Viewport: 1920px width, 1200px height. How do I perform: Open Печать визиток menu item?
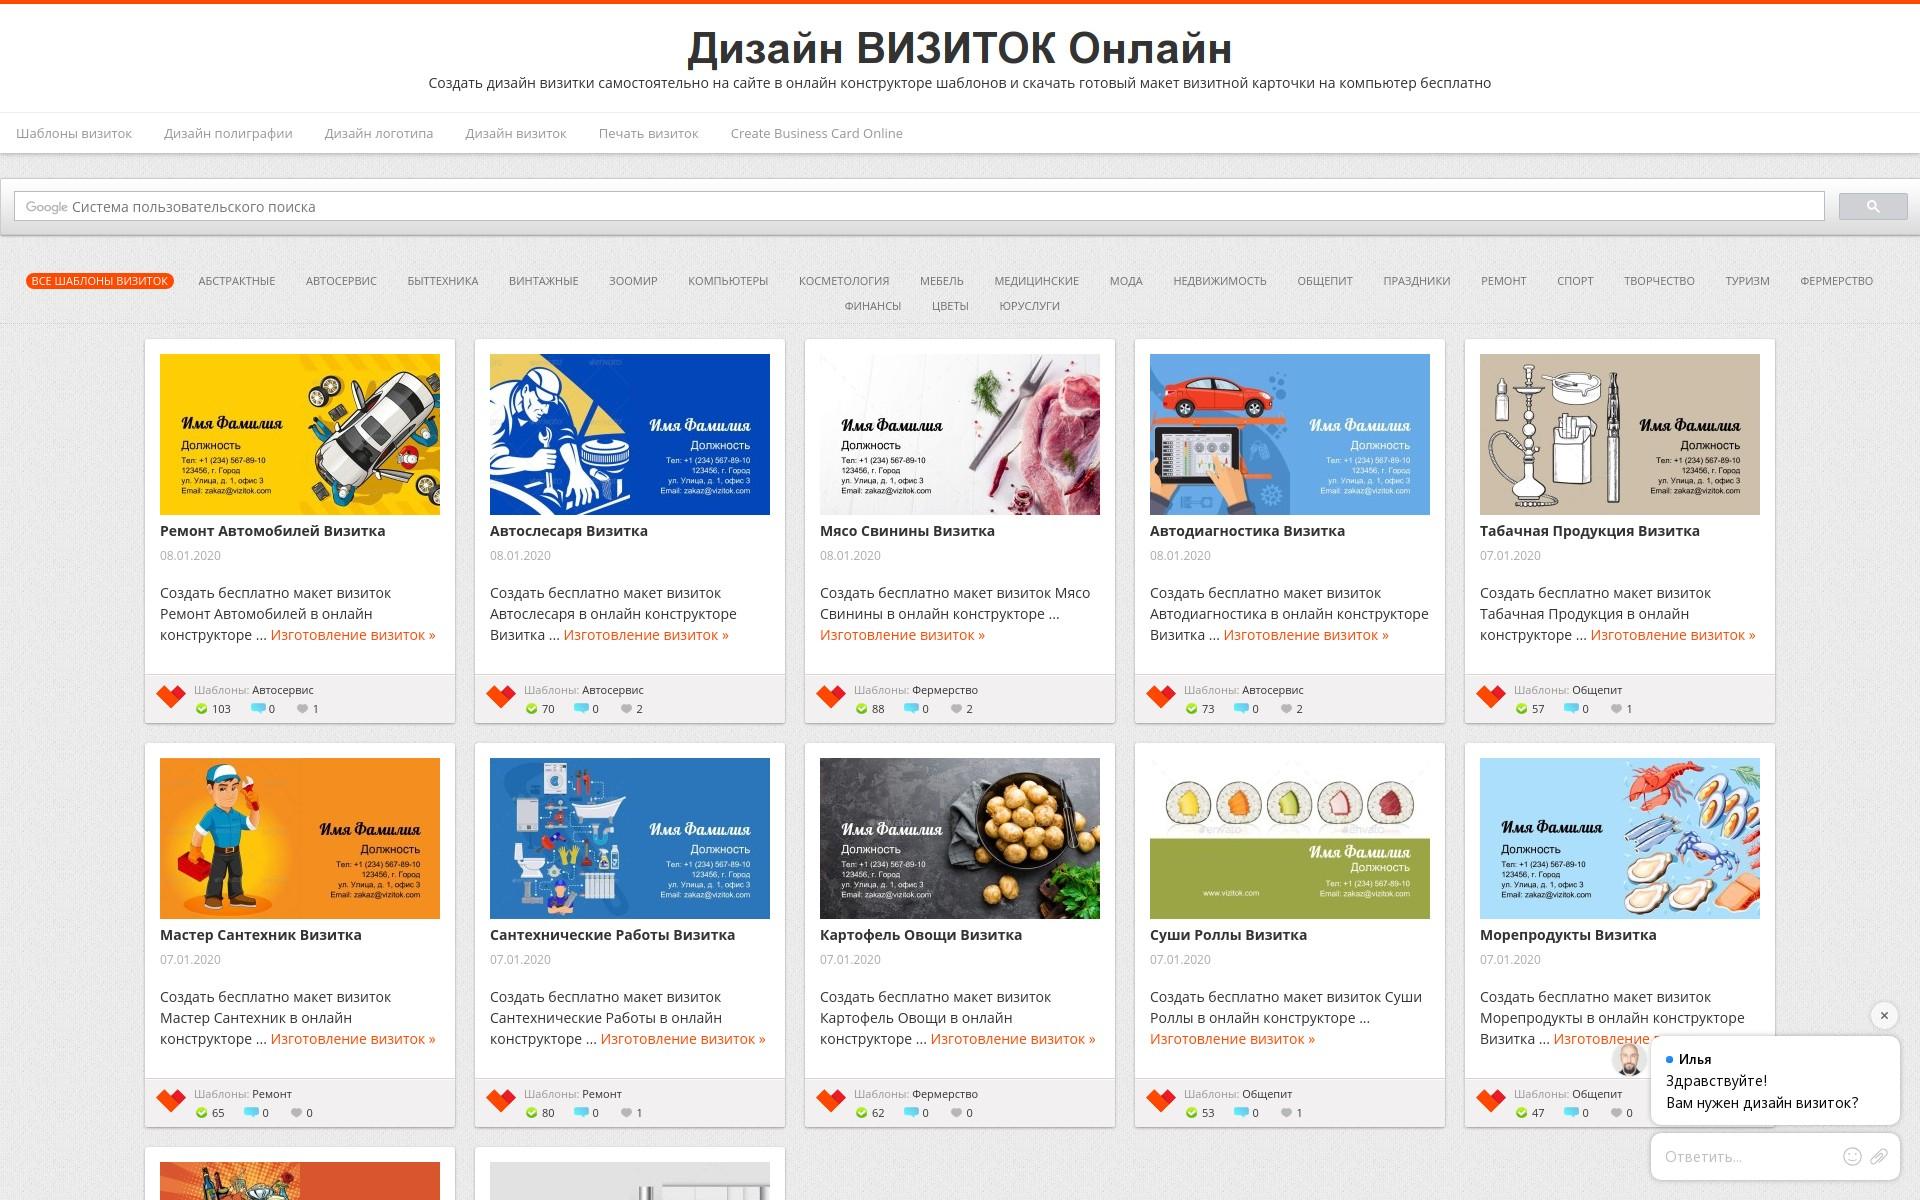(649, 133)
